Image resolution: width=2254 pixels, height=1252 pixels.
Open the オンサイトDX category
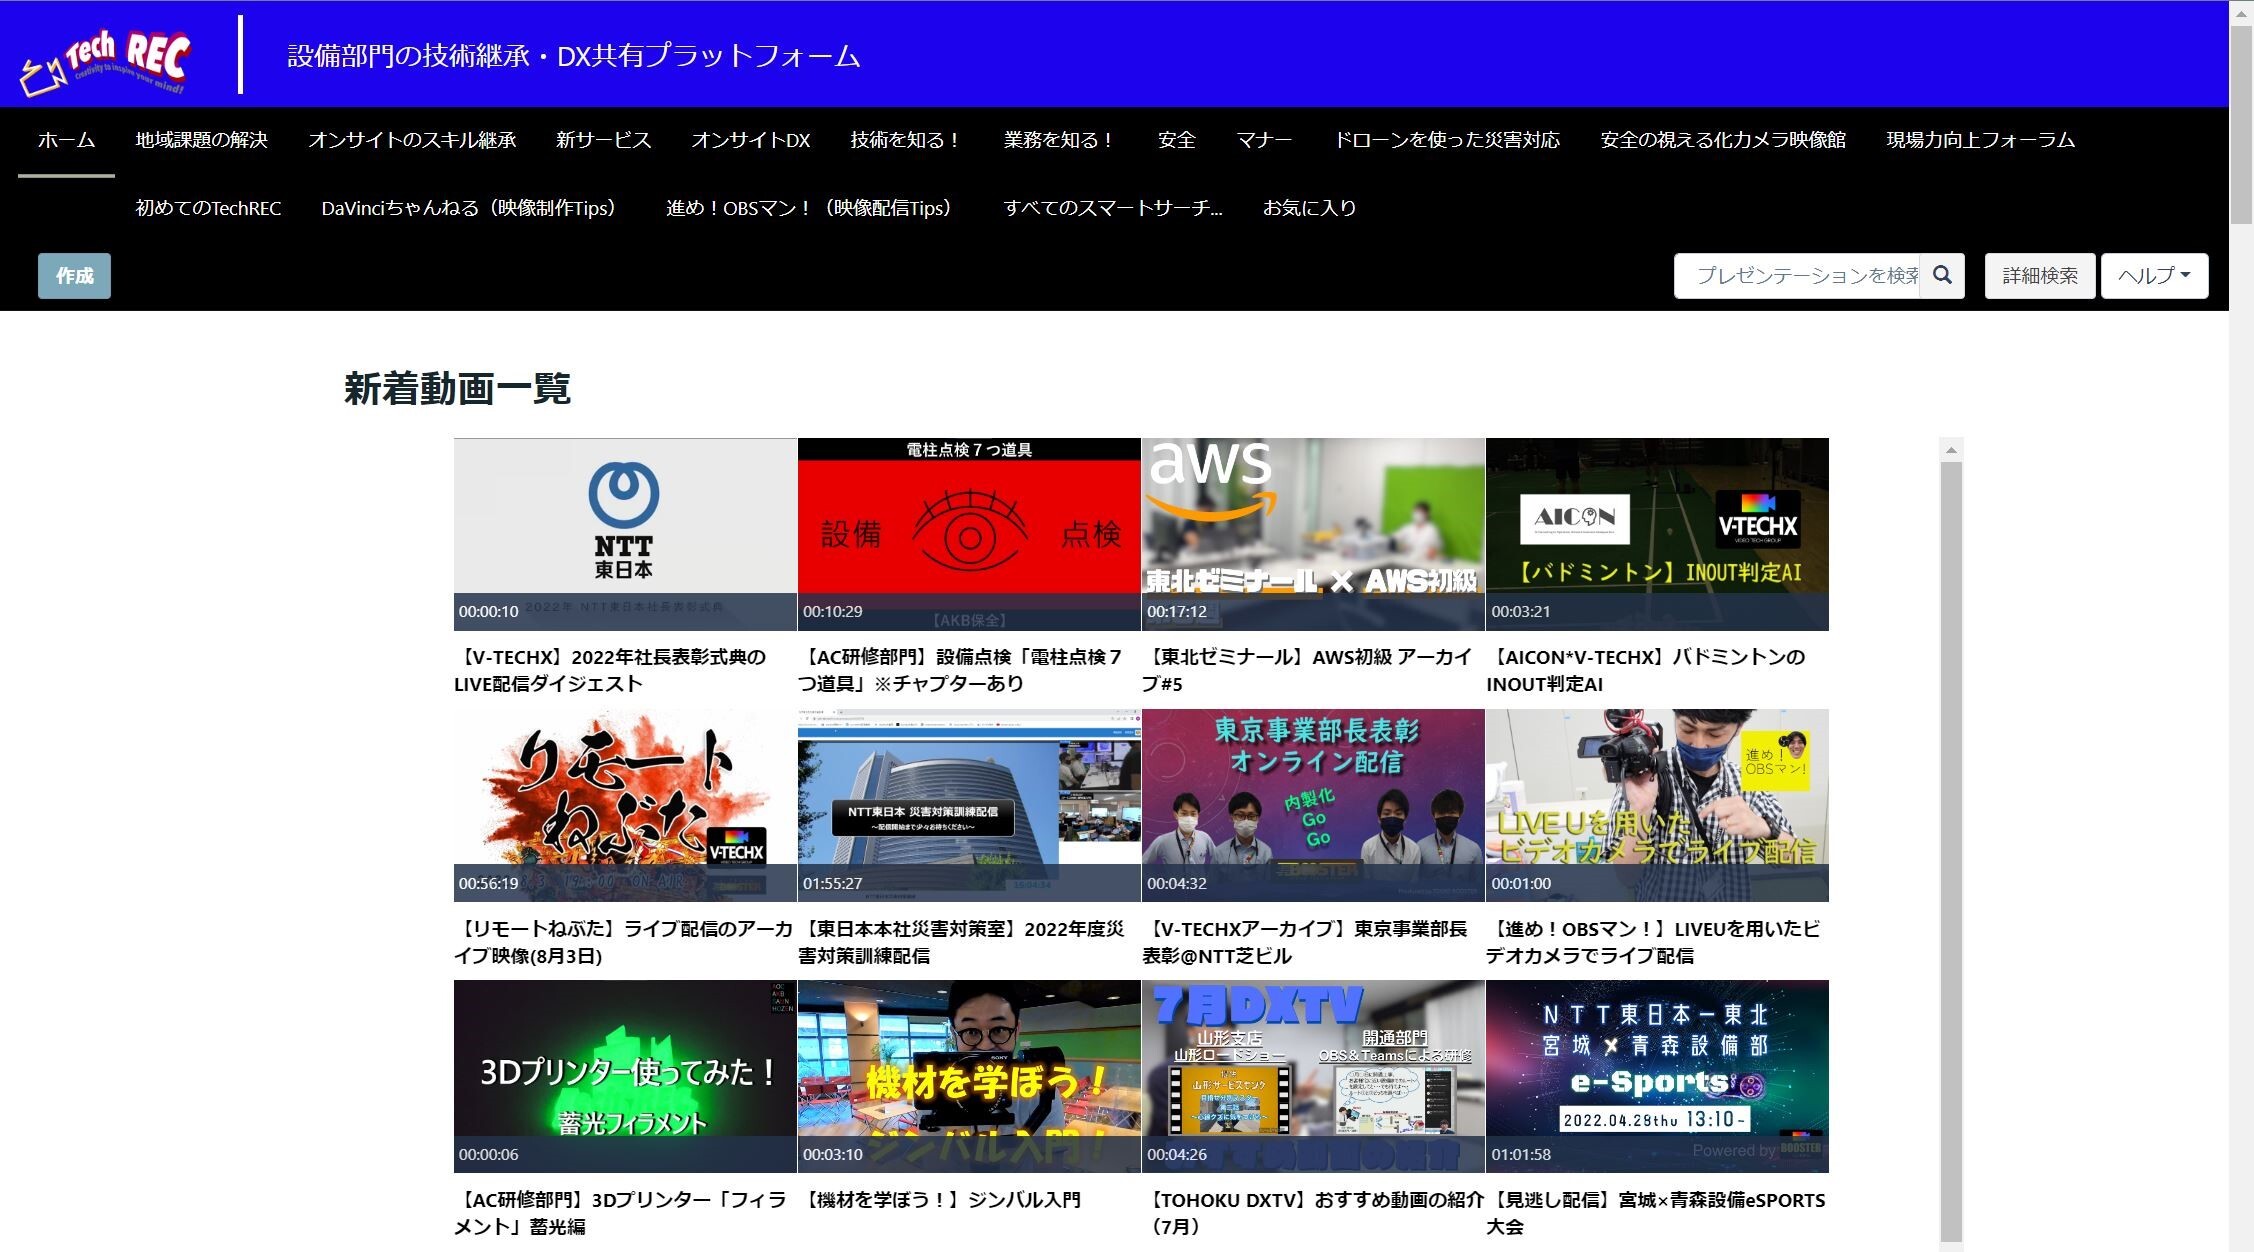pyautogui.click(x=750, y=140)
